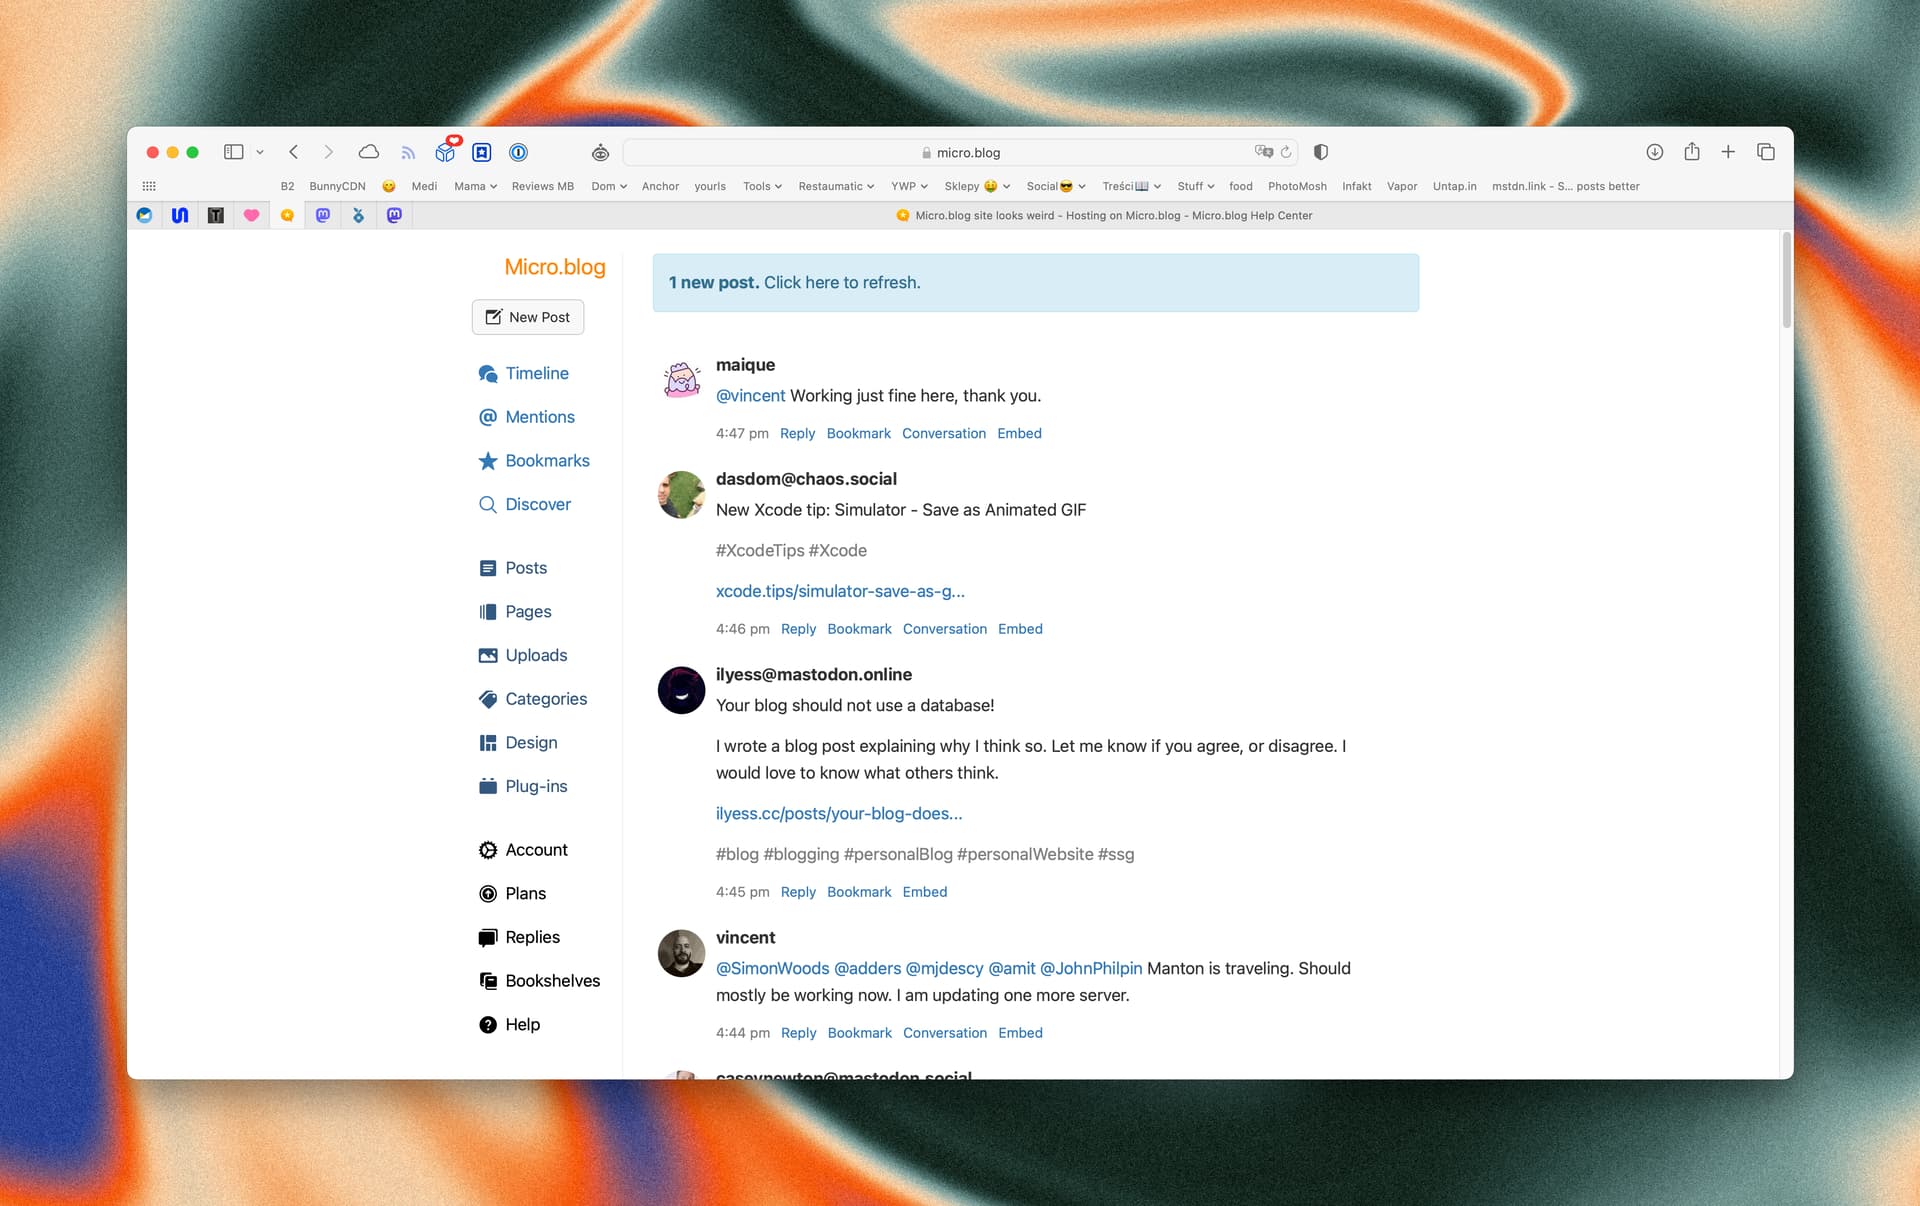Switch to the pink heart pinned tab
This screenshot has width=1920, height=1206.
(x=252, y=215)
